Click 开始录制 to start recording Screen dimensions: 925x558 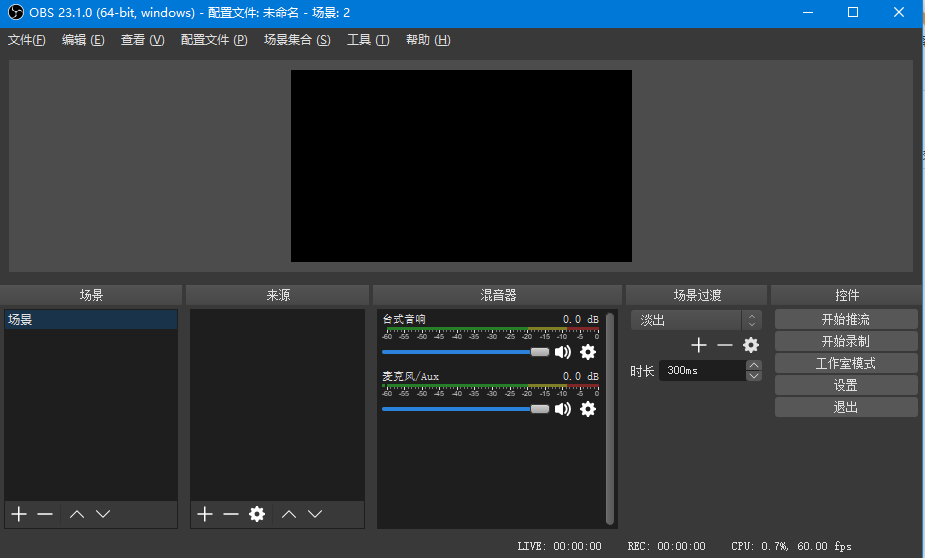click(x=846, y=341)
